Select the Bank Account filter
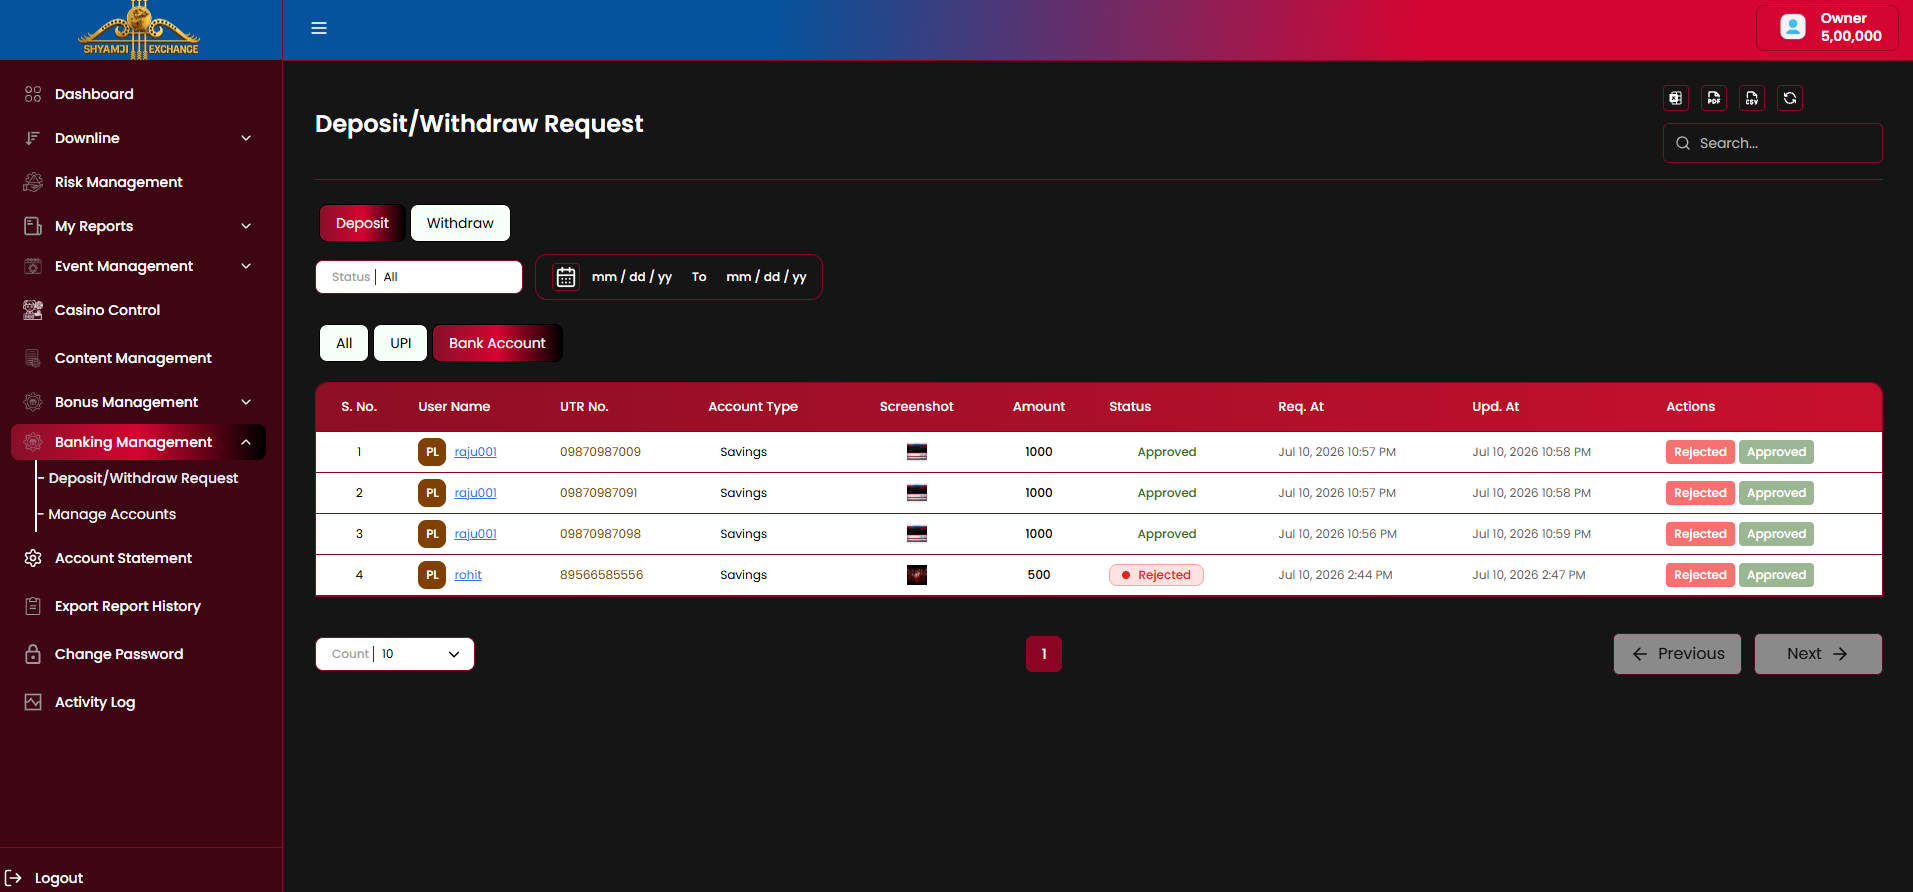This screenshot has width=1913, height=892. coord(497,343)
